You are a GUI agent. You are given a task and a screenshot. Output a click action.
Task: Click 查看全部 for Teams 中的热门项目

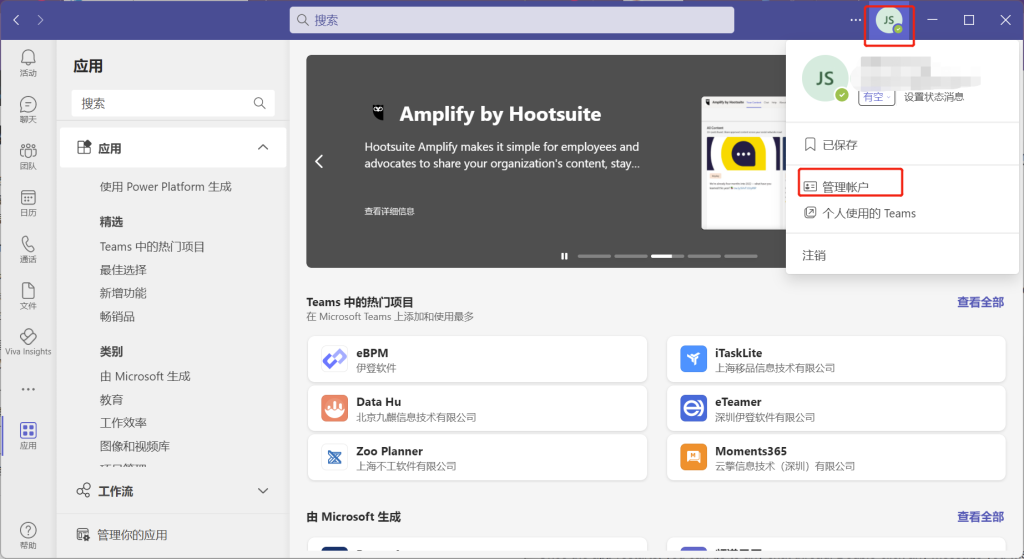(x=980, y=302)
